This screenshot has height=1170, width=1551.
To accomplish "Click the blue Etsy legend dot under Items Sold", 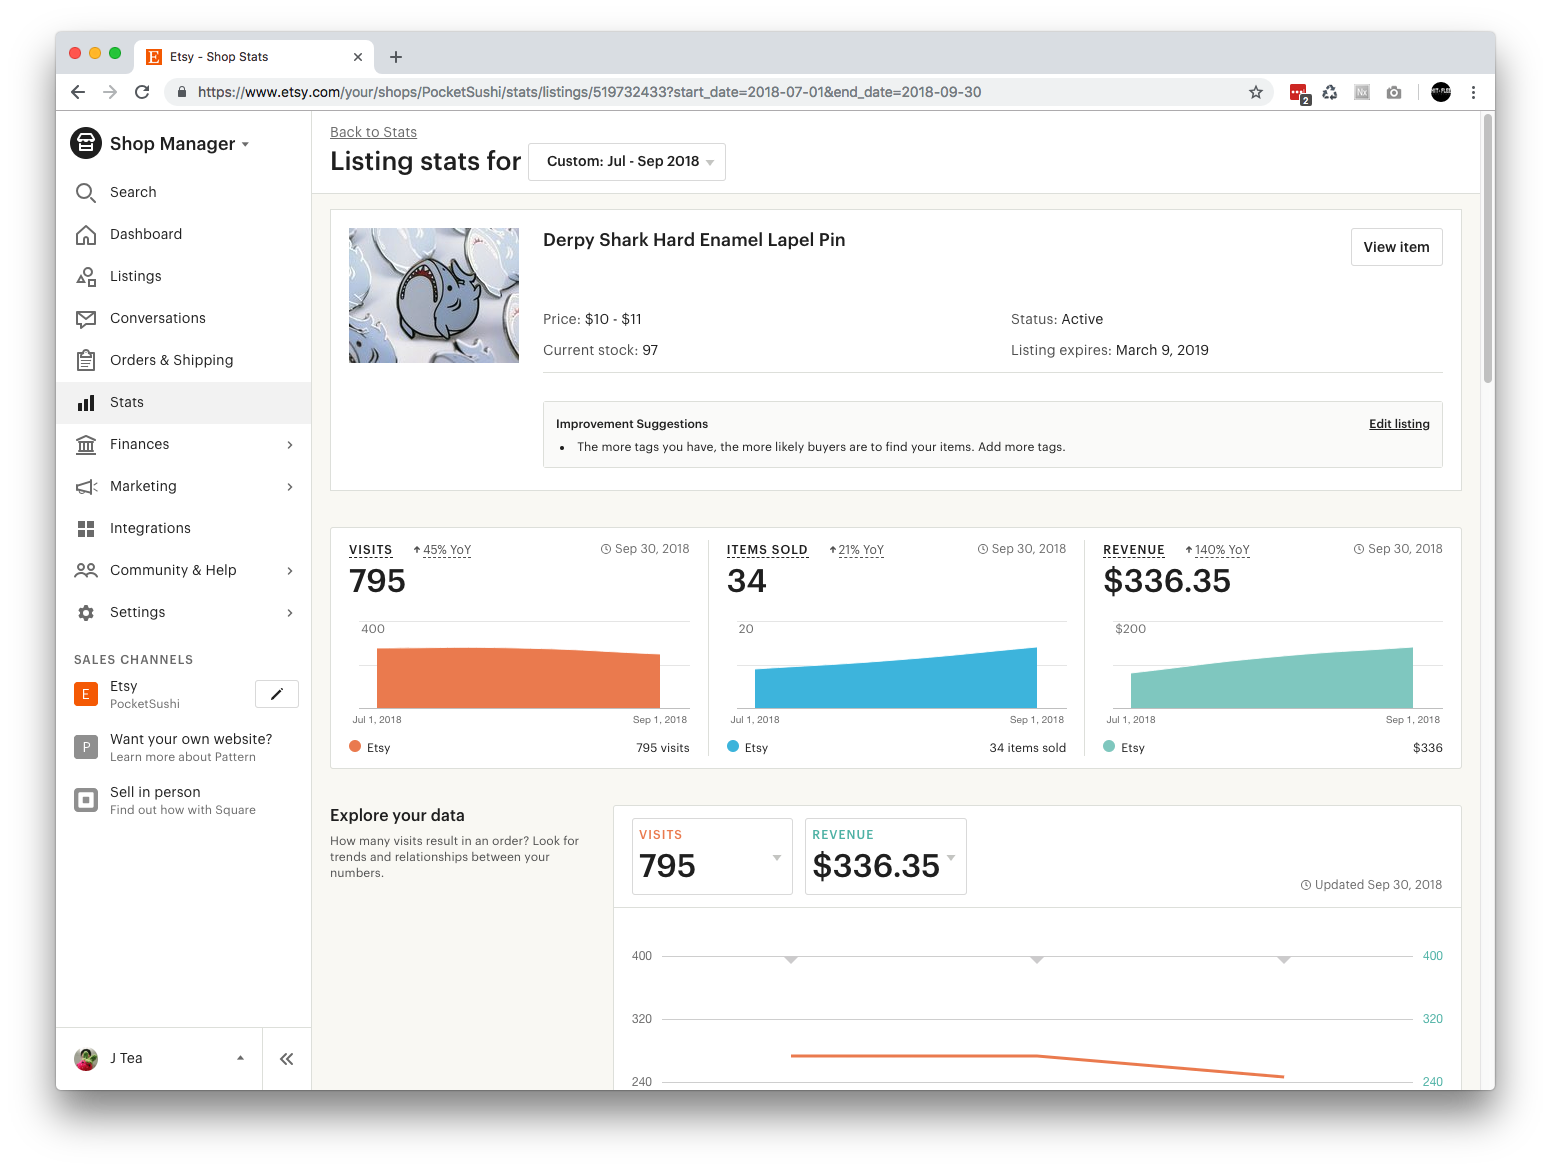I will [733, 746].
